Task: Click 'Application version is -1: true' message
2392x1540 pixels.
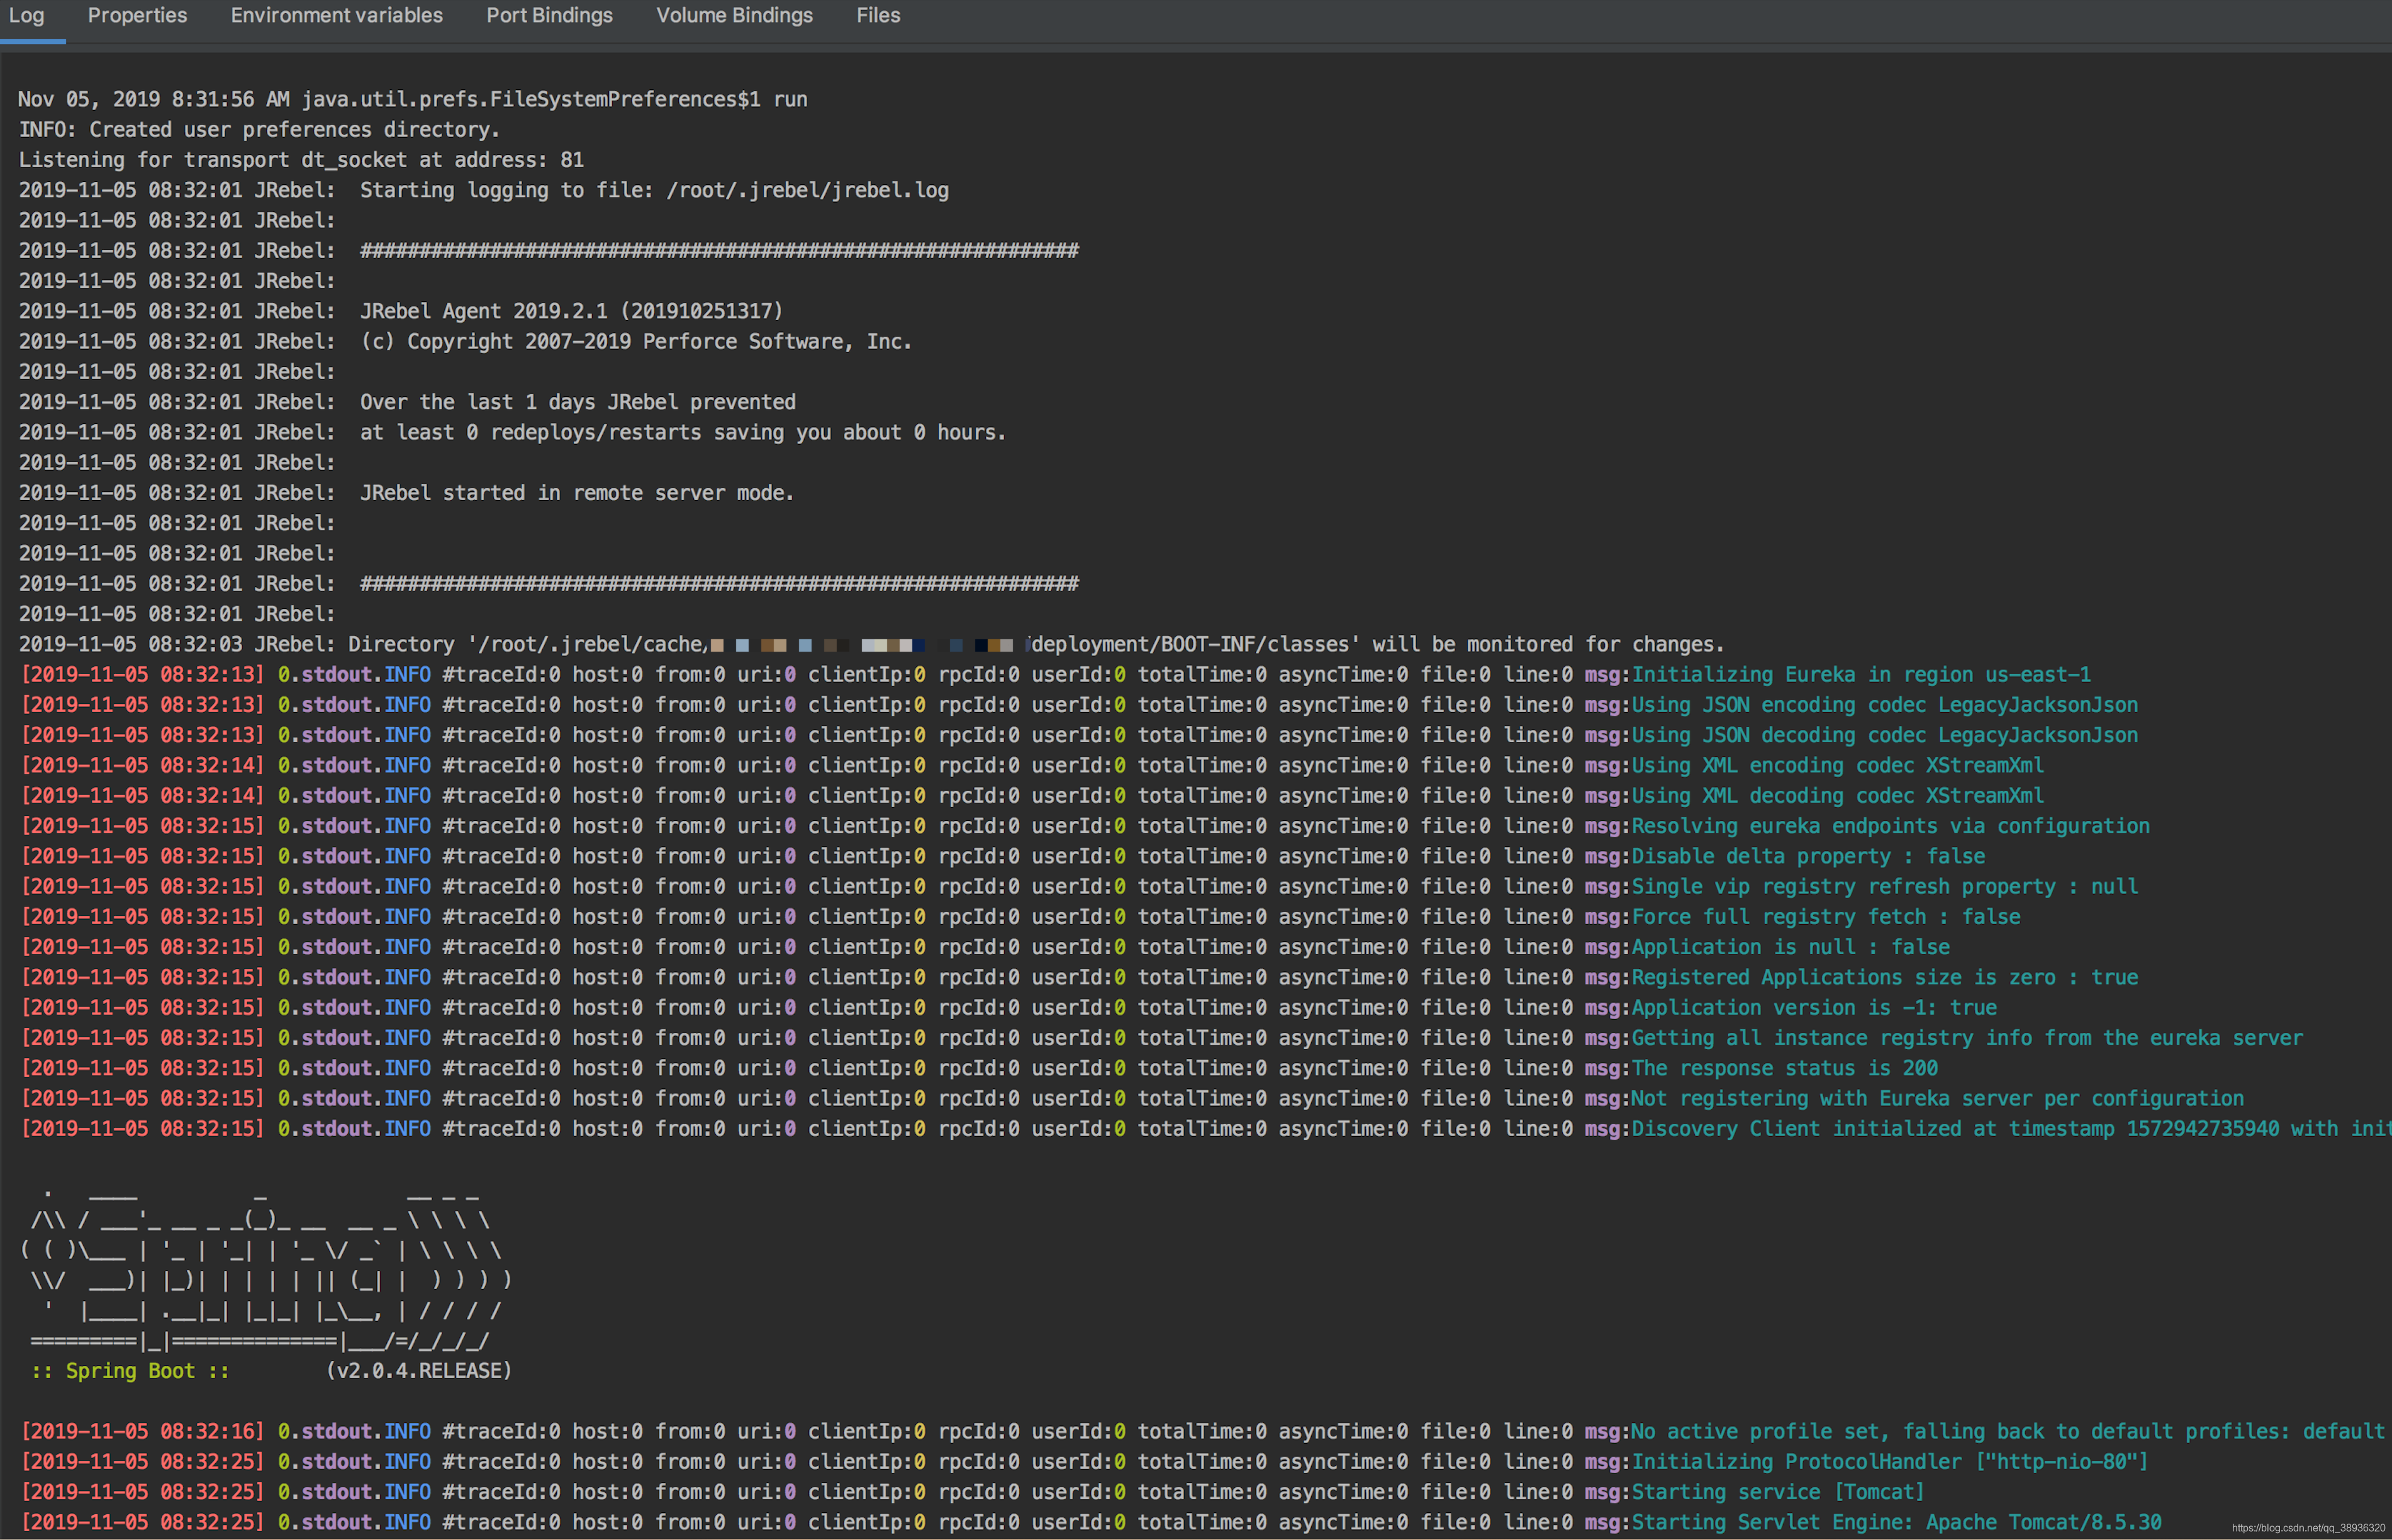Action: point(1815,1008)
